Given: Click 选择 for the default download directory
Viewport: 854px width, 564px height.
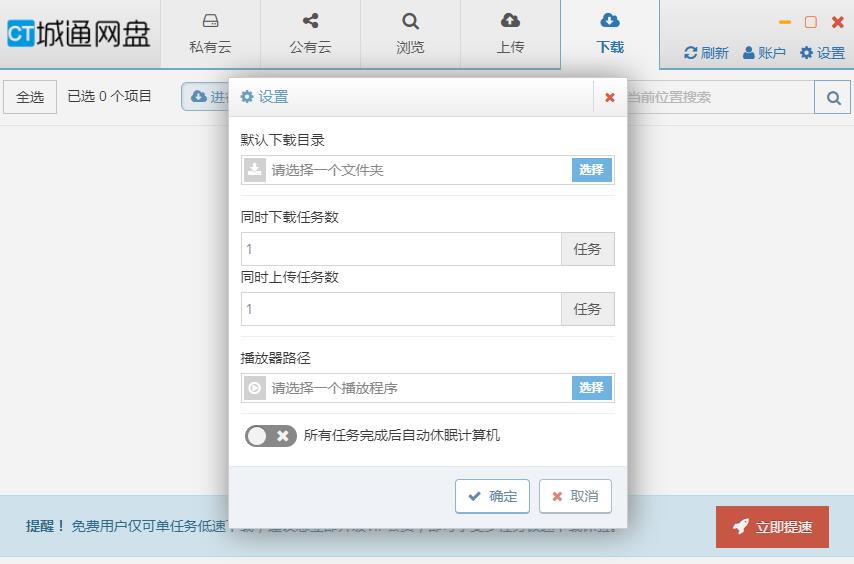Looking at the screenshot, I should (591, 170).
